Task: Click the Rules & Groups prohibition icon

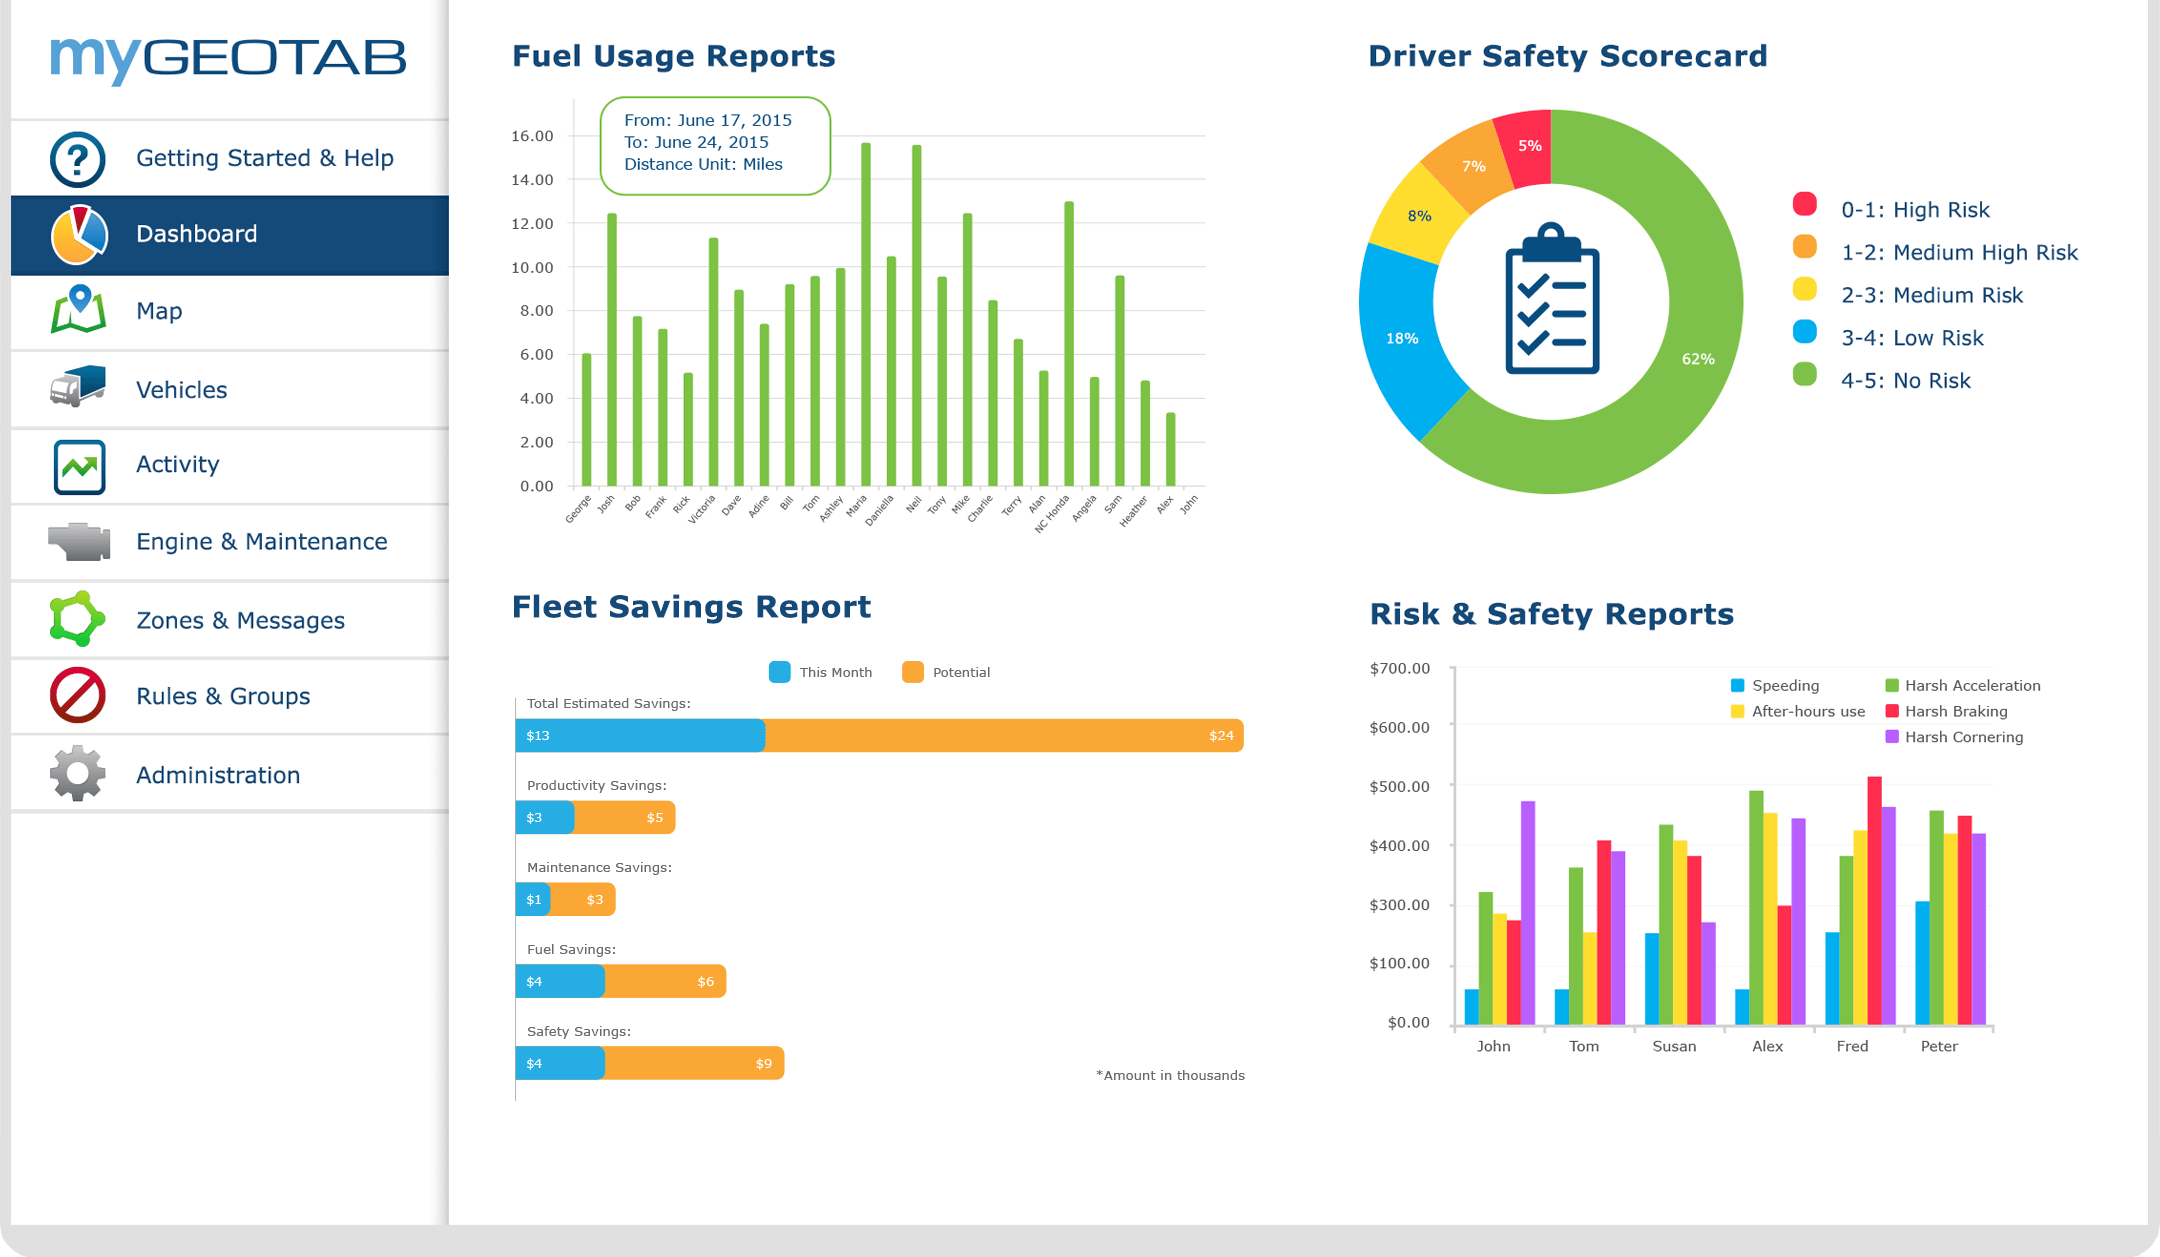Action: point(78,695)
